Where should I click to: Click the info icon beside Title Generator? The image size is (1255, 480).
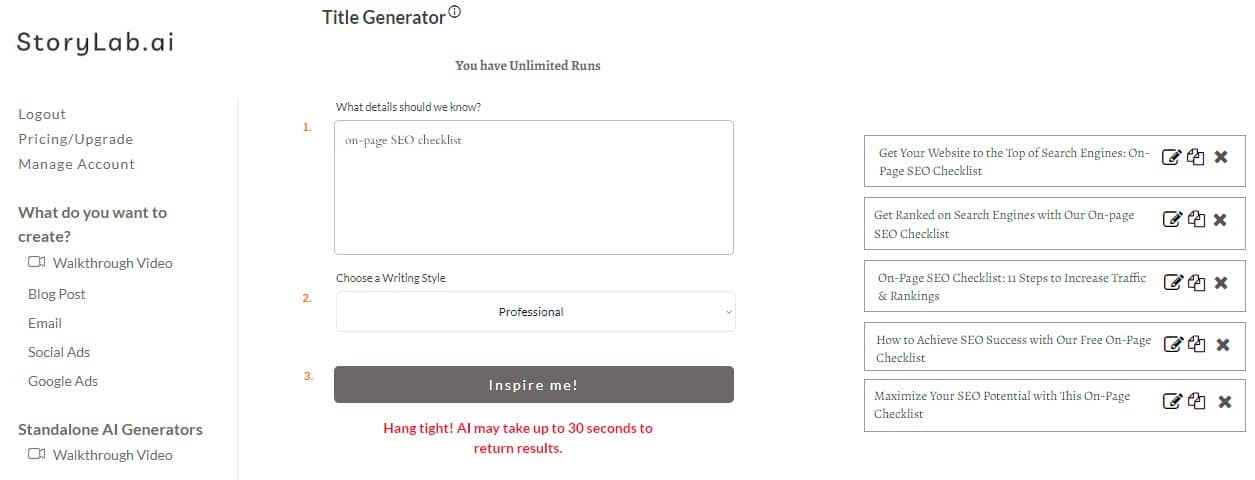pos(455,13)
